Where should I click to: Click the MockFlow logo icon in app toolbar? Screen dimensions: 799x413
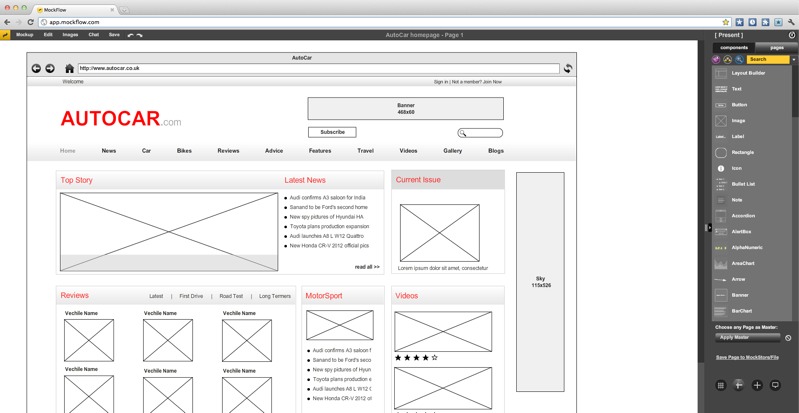point(5,35)
